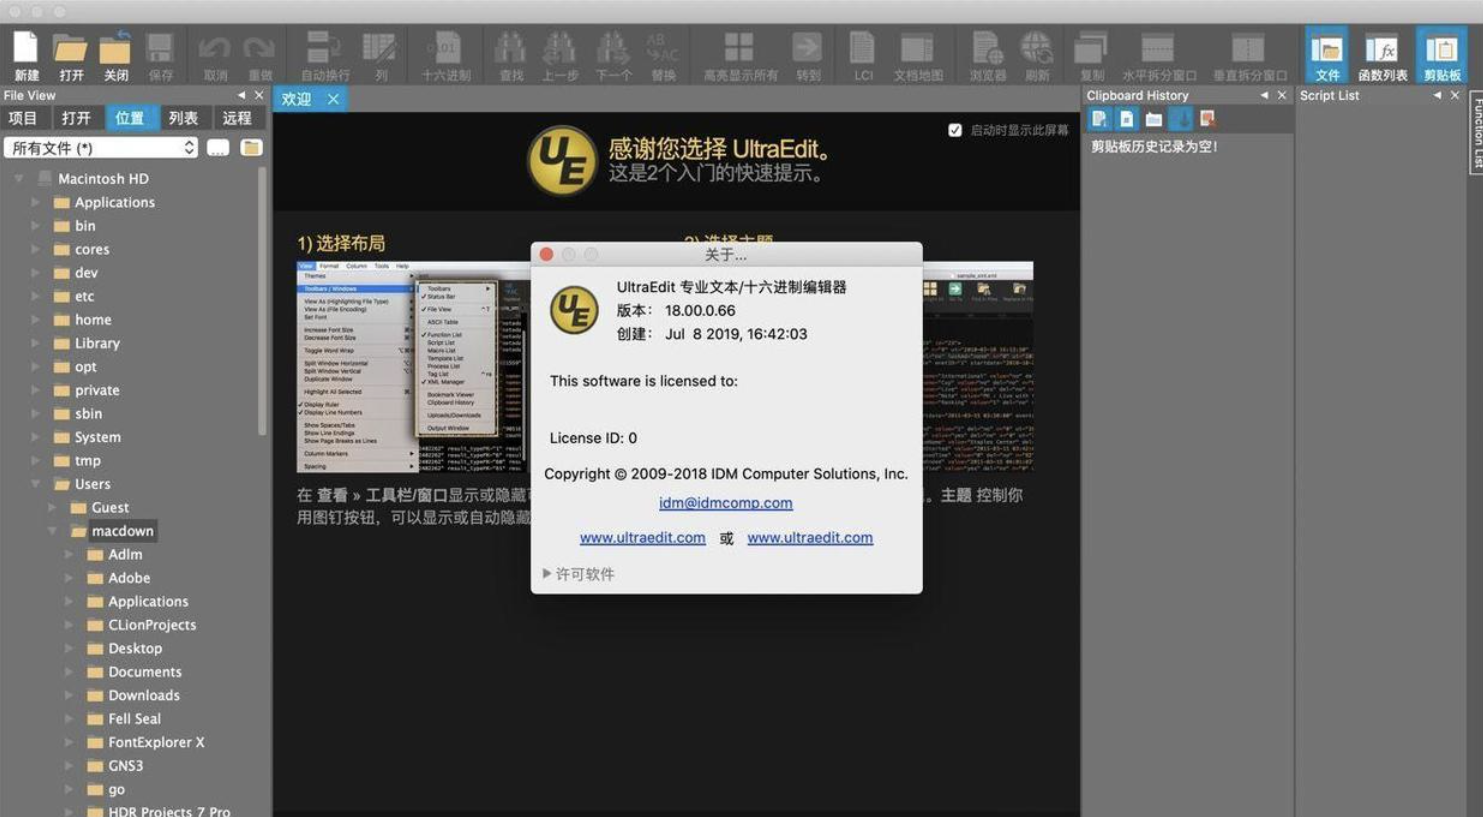Redo with the 重做 toolbar icon
Image resolution: width=1483 pixels, height=817 pixels.
tap(260, 48)
